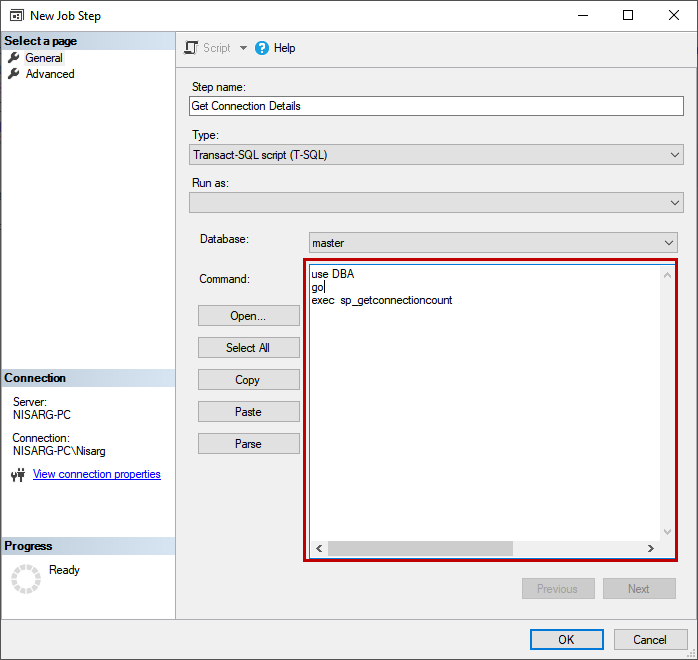This screenshot has width=698, height=660.
Task: Select the Advanced page
Action: [x=50, y=74]
